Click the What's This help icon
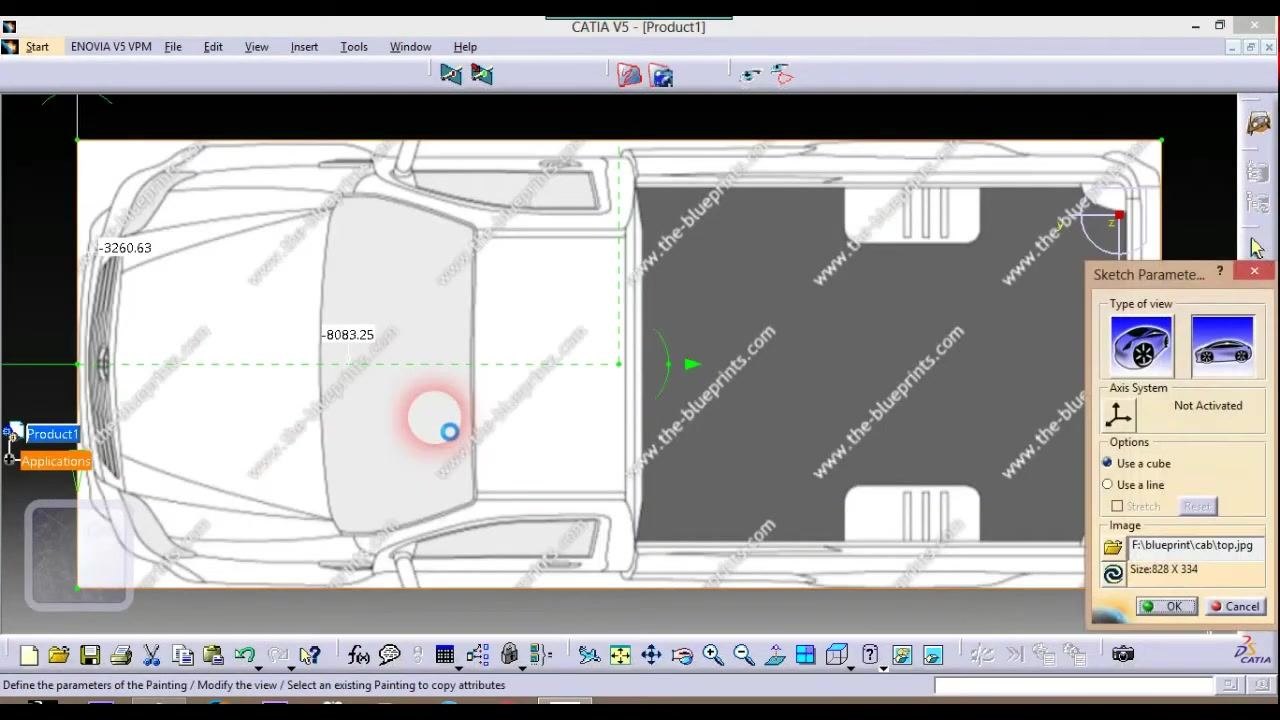The width and height of the screenshot is (1280, 720). [310, 655]
